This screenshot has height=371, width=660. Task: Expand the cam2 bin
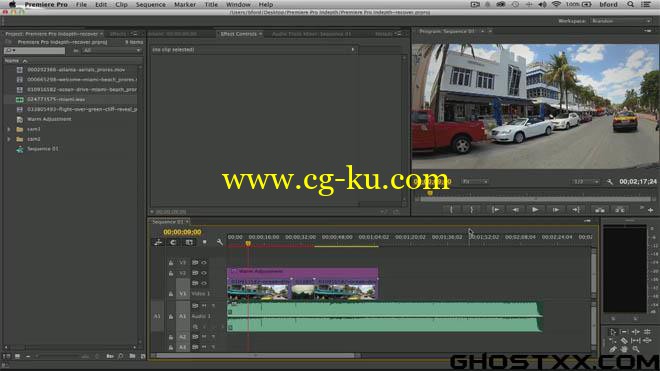click(x=9, y=139)
